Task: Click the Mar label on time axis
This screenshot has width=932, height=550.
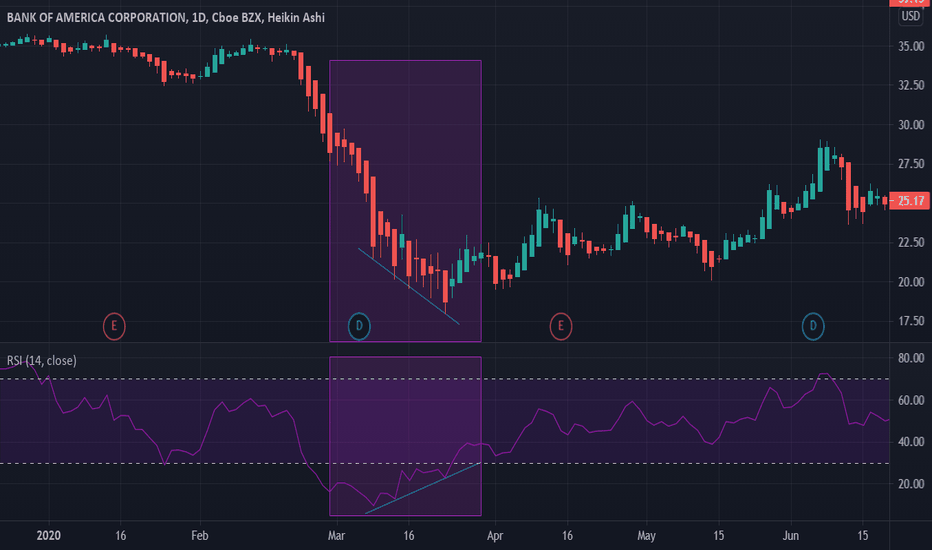Action: pos(336,536)
